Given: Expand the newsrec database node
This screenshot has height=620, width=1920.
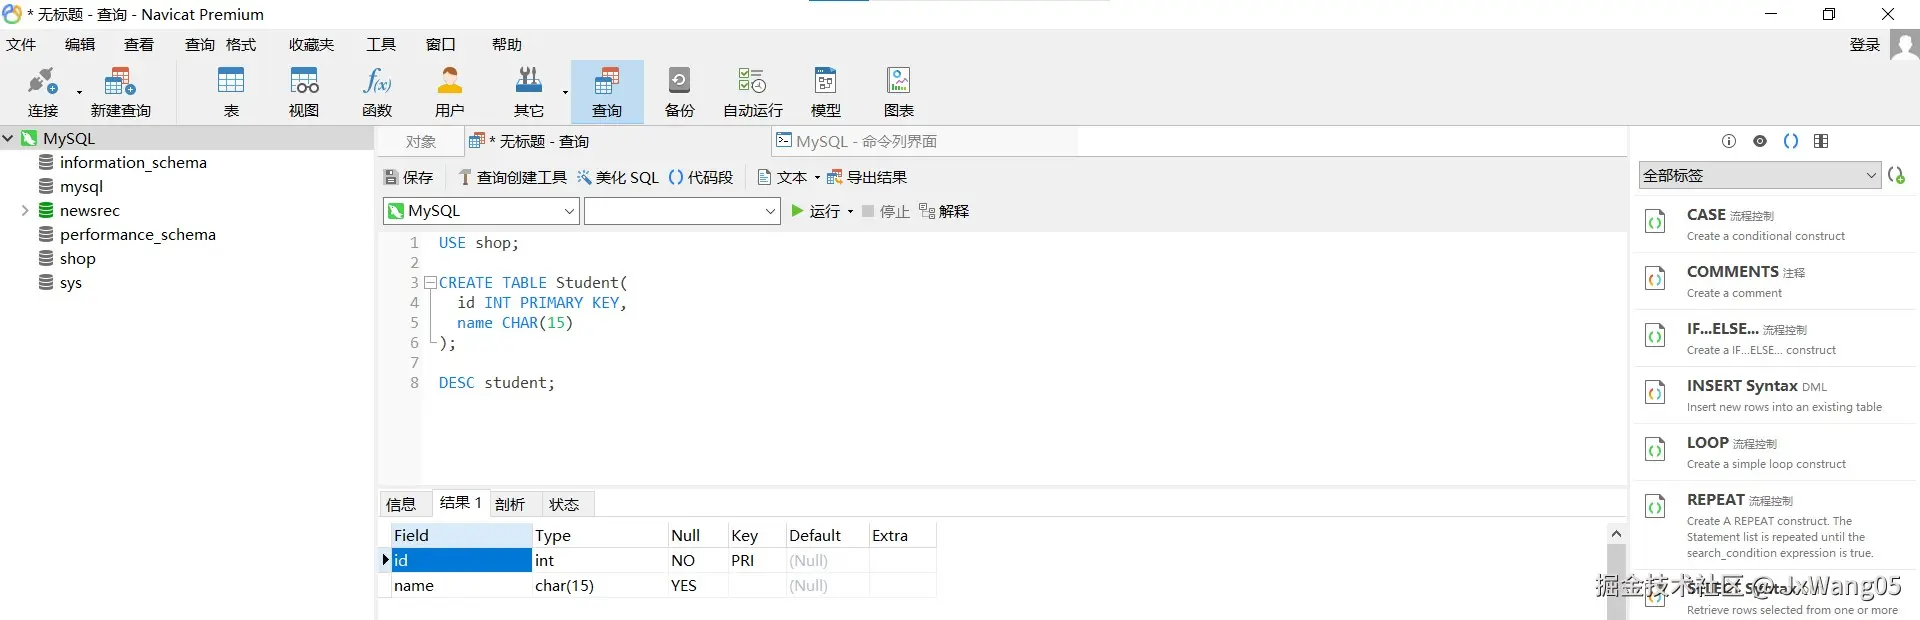Looking at the screenshot, I should (x=25, y=210).
